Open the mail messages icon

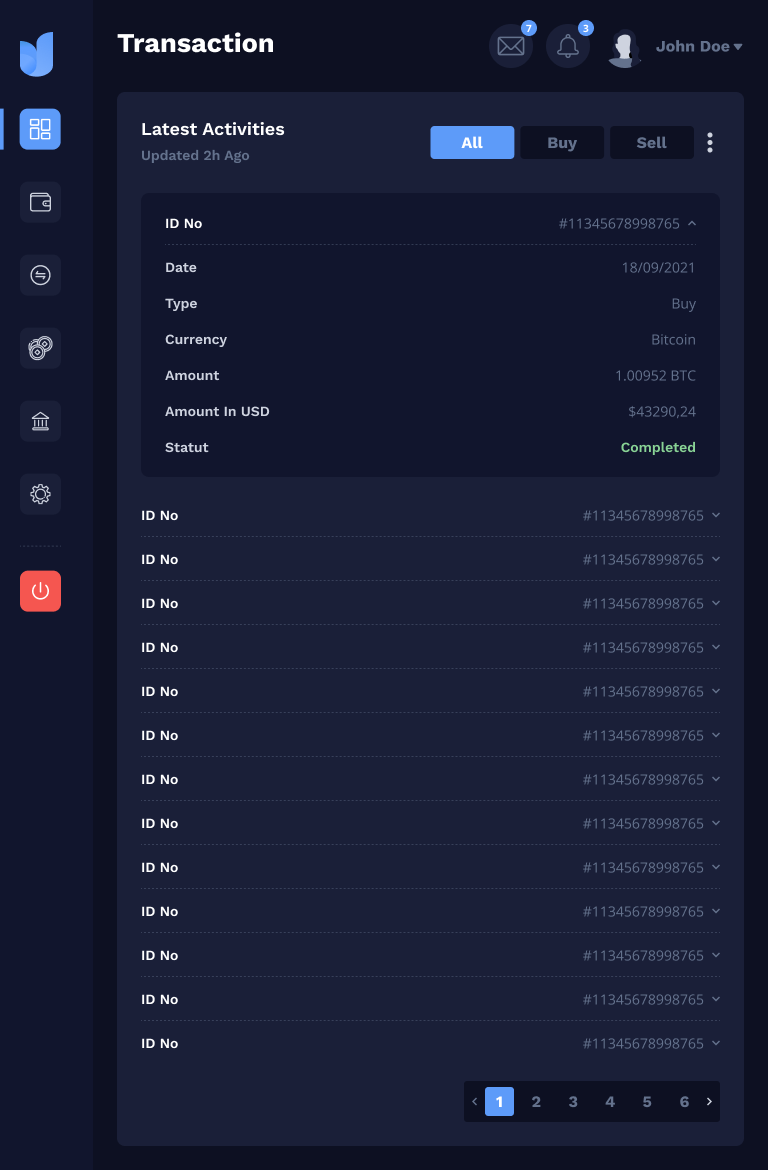click(511, 46)
